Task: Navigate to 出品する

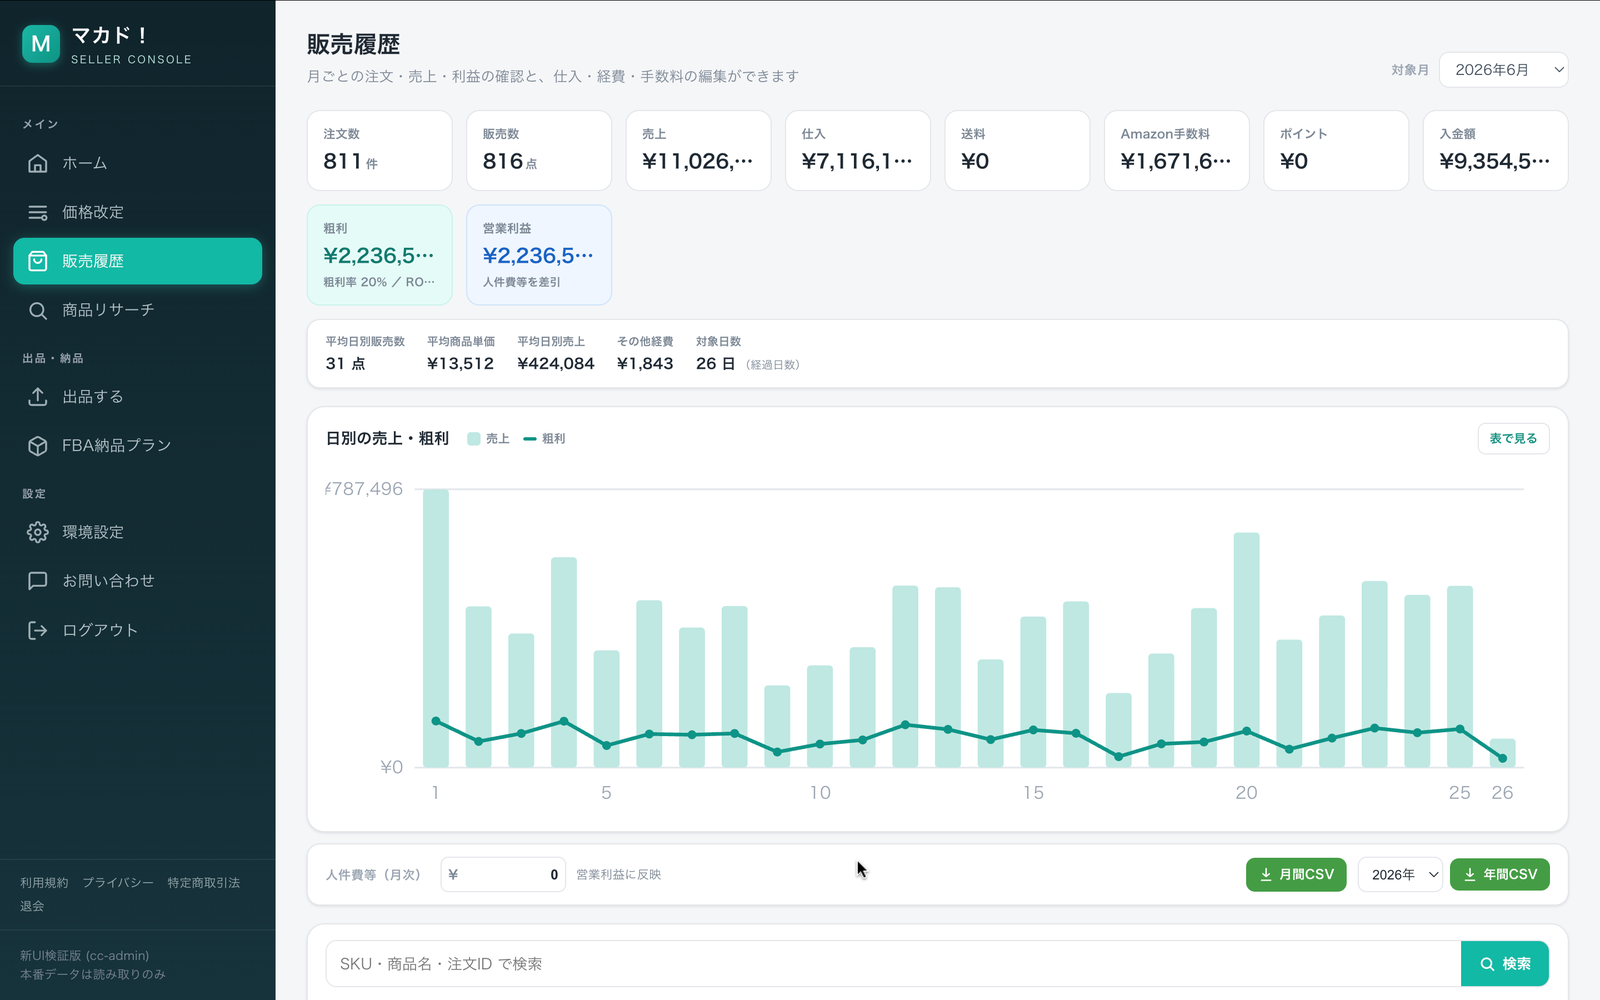Action: tap(138, 397)
